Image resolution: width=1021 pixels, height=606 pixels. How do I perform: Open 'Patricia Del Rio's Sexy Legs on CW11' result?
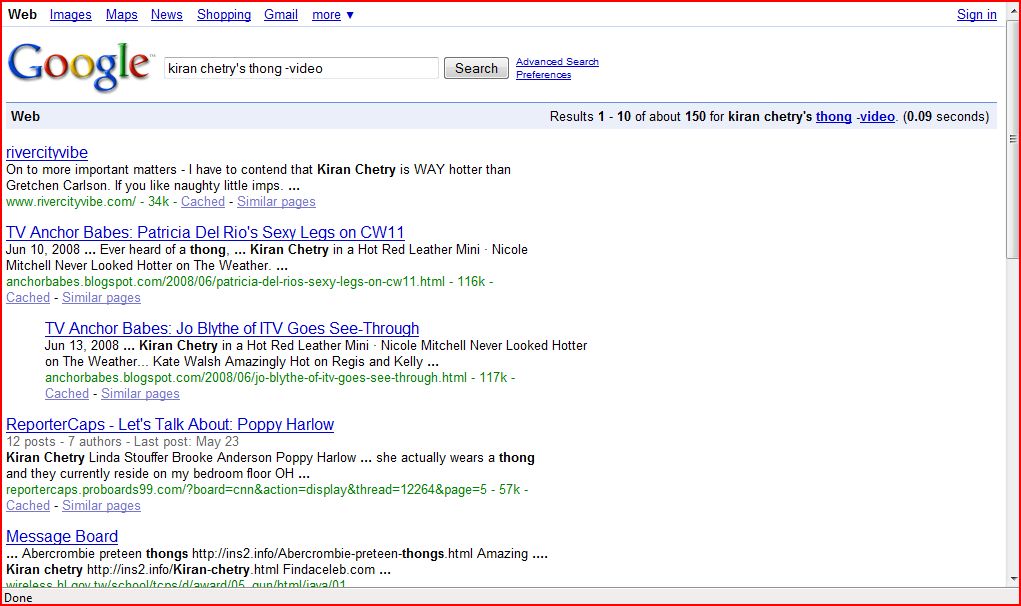[205, 232]
